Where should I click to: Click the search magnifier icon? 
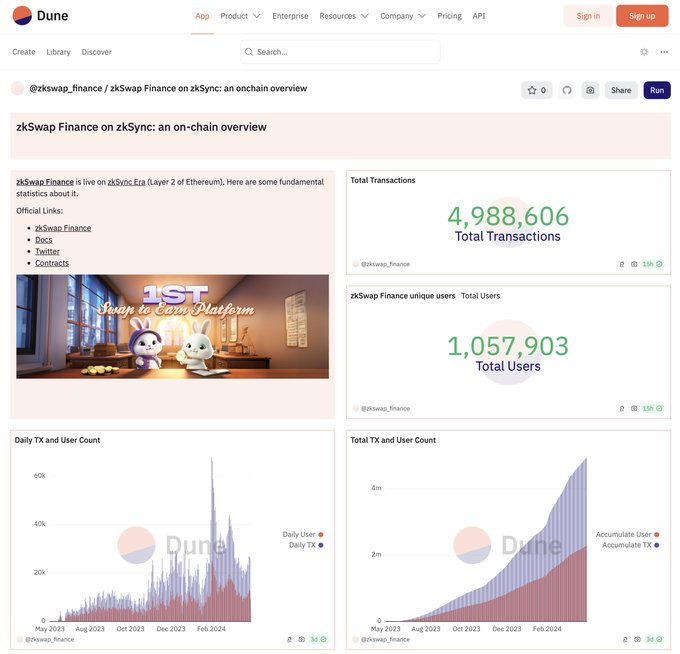pyautogui.click(x=249, y=52)
